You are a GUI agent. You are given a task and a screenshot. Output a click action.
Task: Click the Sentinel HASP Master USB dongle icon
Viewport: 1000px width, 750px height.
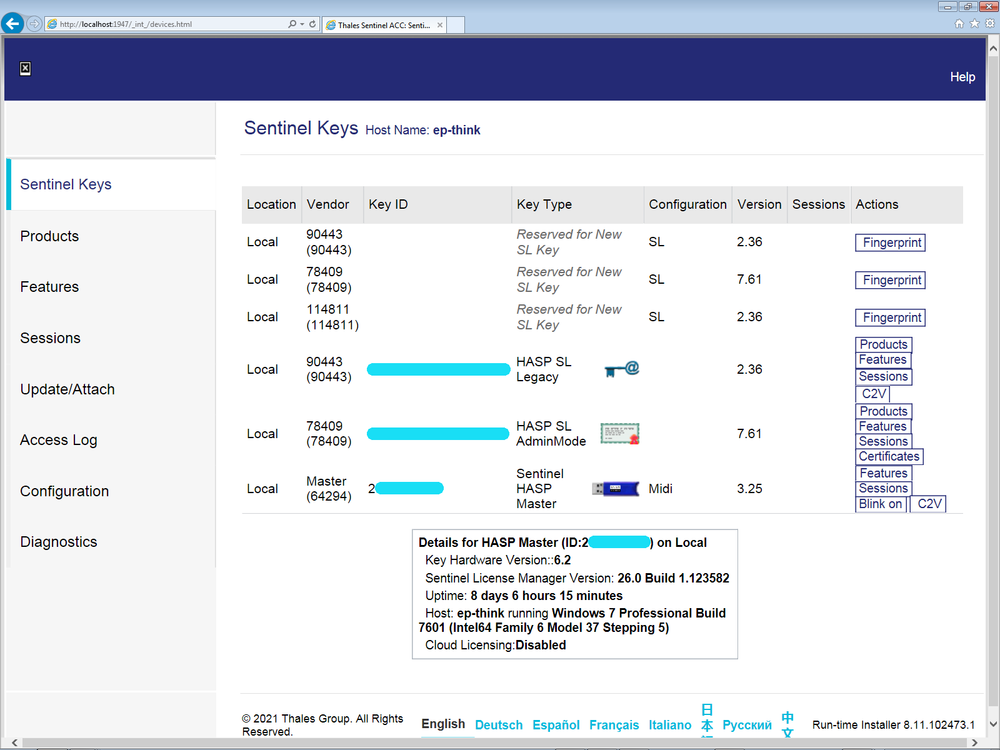click(x=615, y=489)
